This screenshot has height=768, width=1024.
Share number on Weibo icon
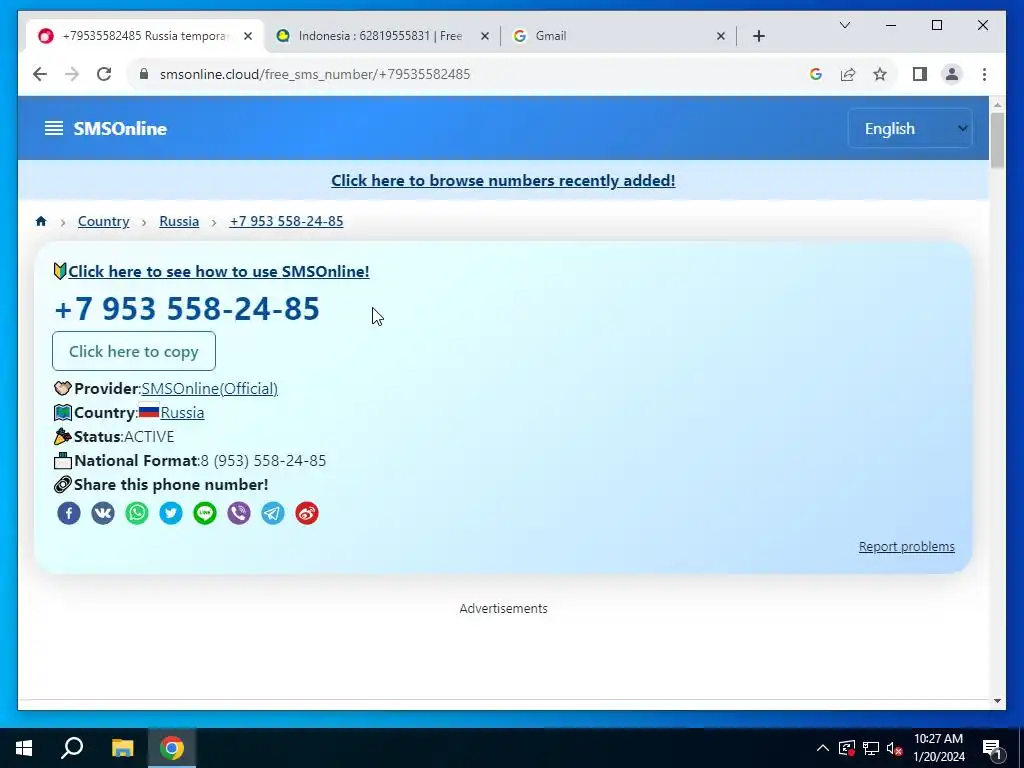307,513
